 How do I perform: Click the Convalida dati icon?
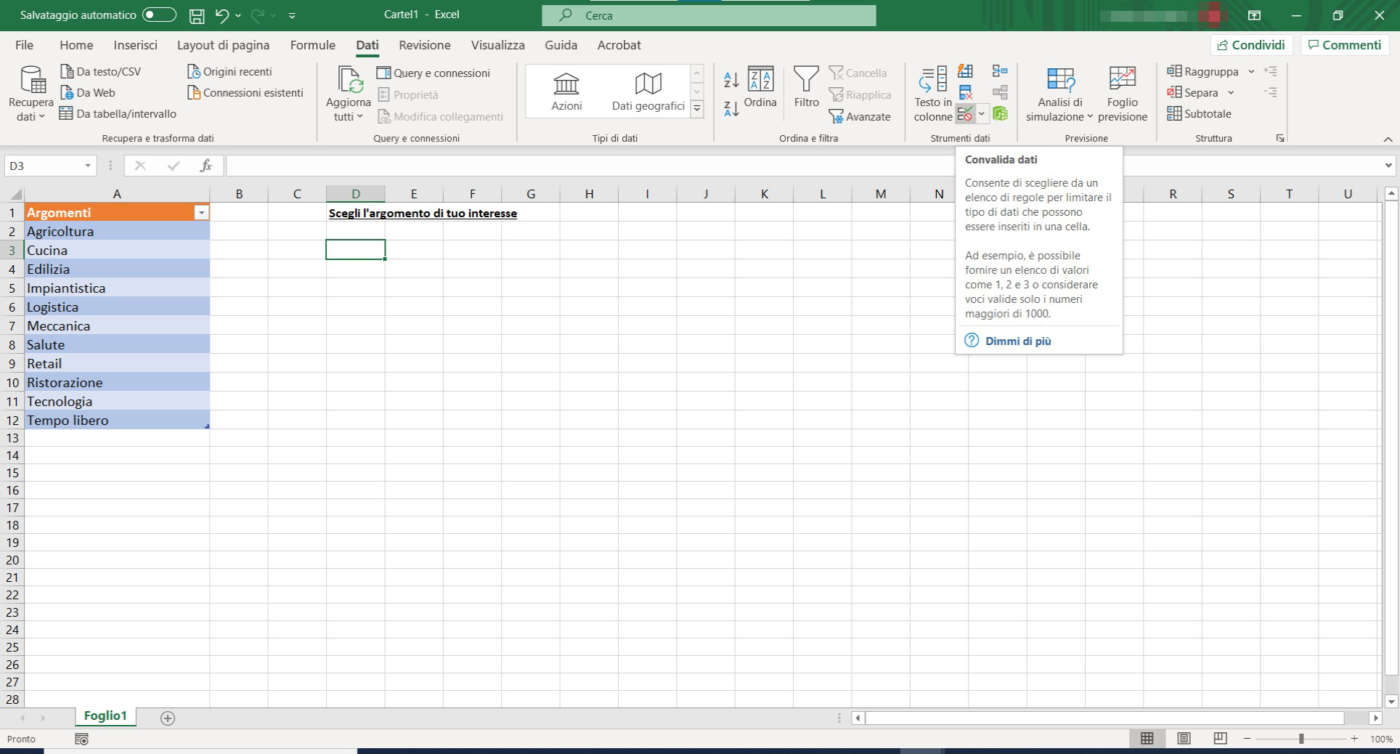(965, 114)
